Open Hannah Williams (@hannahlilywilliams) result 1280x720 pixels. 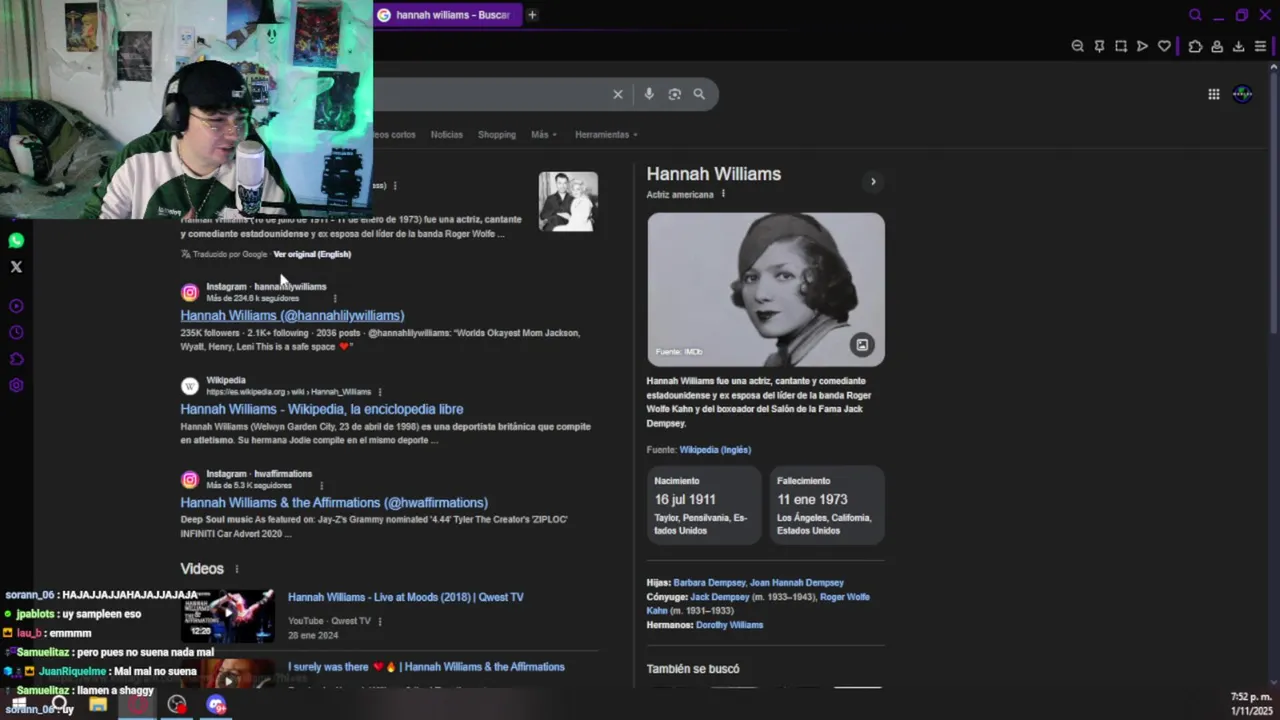292,315
